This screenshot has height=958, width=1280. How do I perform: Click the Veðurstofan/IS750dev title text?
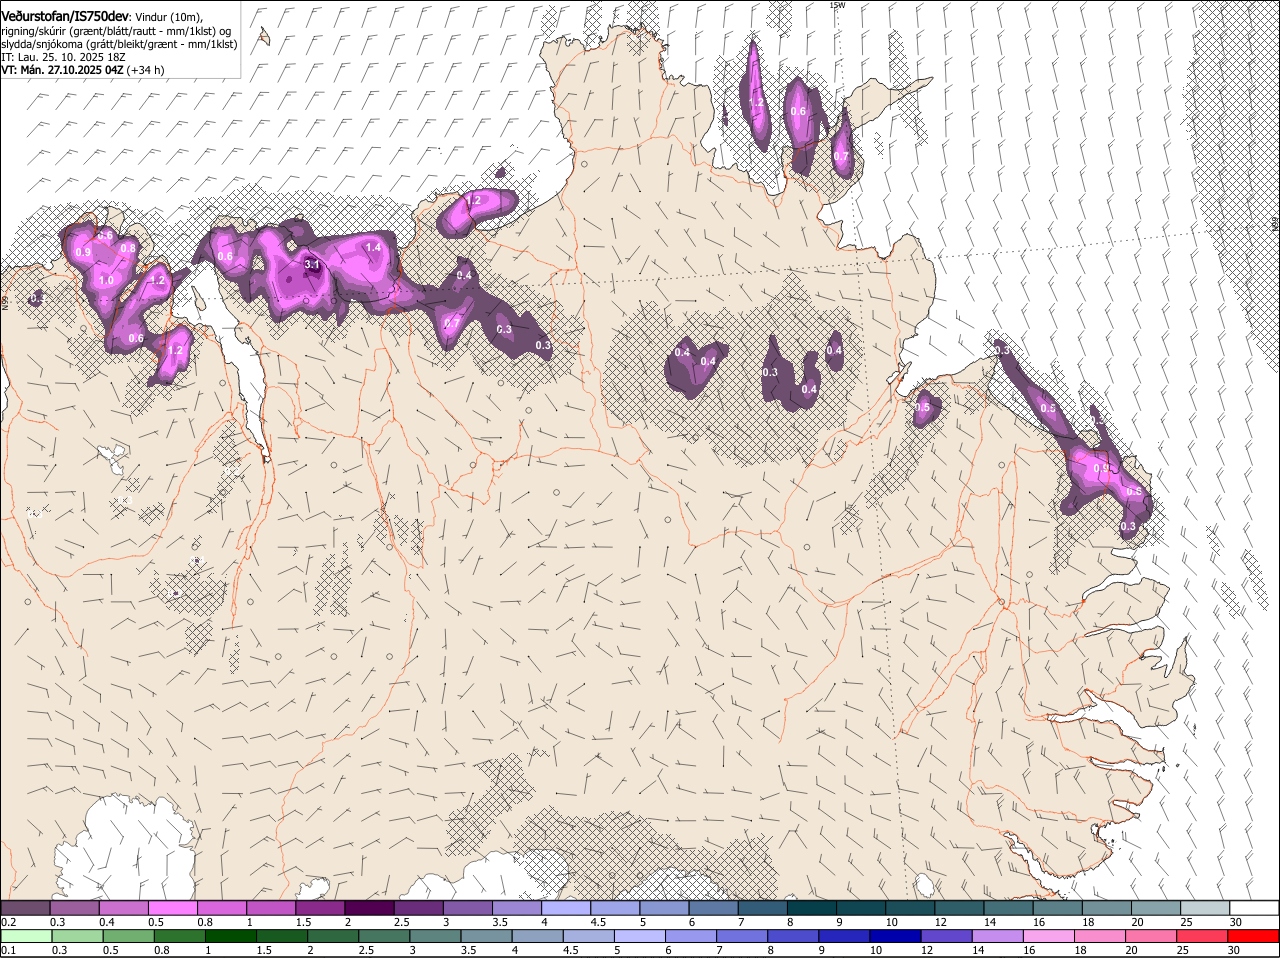coord(65,15)
